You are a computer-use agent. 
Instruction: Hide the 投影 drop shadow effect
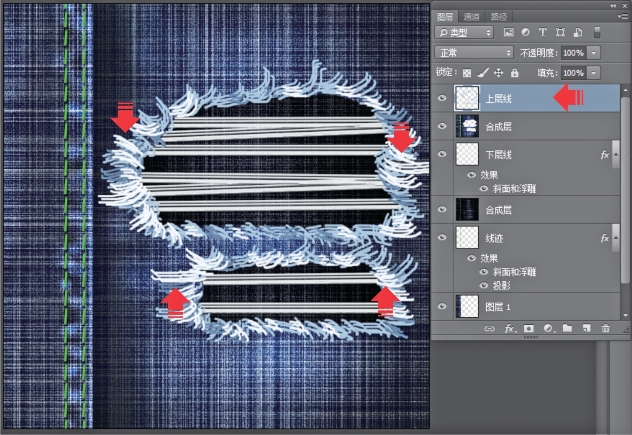(484, 285)
